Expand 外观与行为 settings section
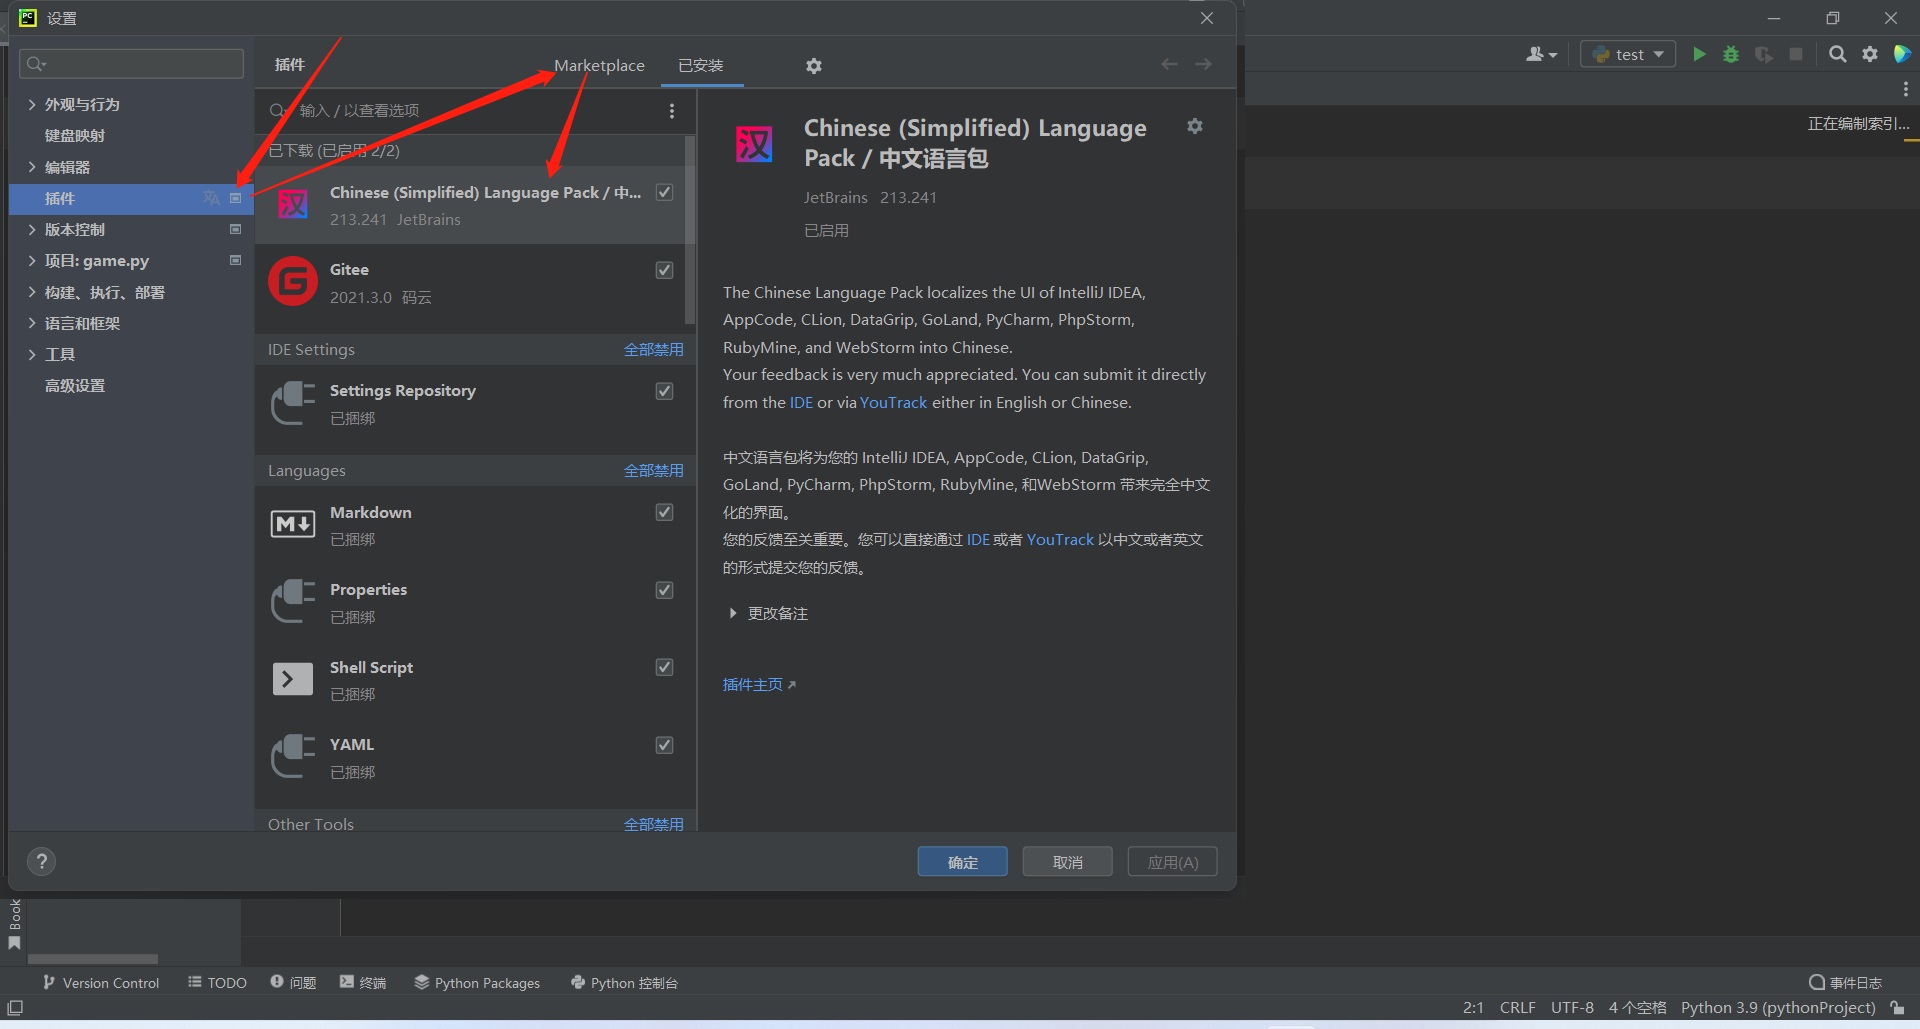Viewport: 1920px width, 1029px height. tap(32, 104)
